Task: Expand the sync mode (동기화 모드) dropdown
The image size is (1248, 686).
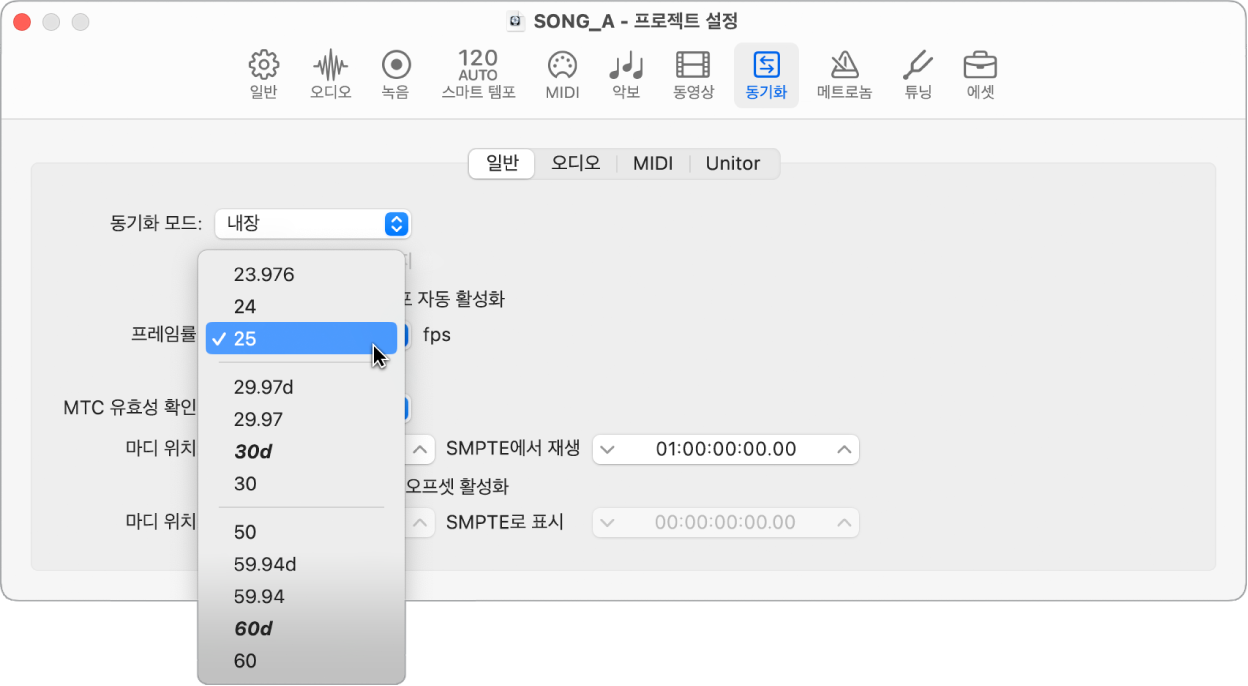Action: click(312, 224)
